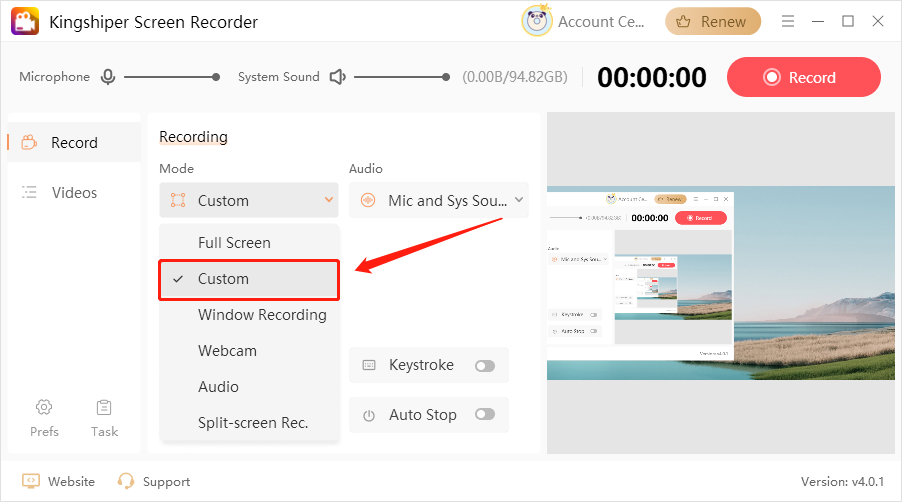Click the Audio dropdown chevron arrow
The image size is (902, 502).
click(519, 200)
